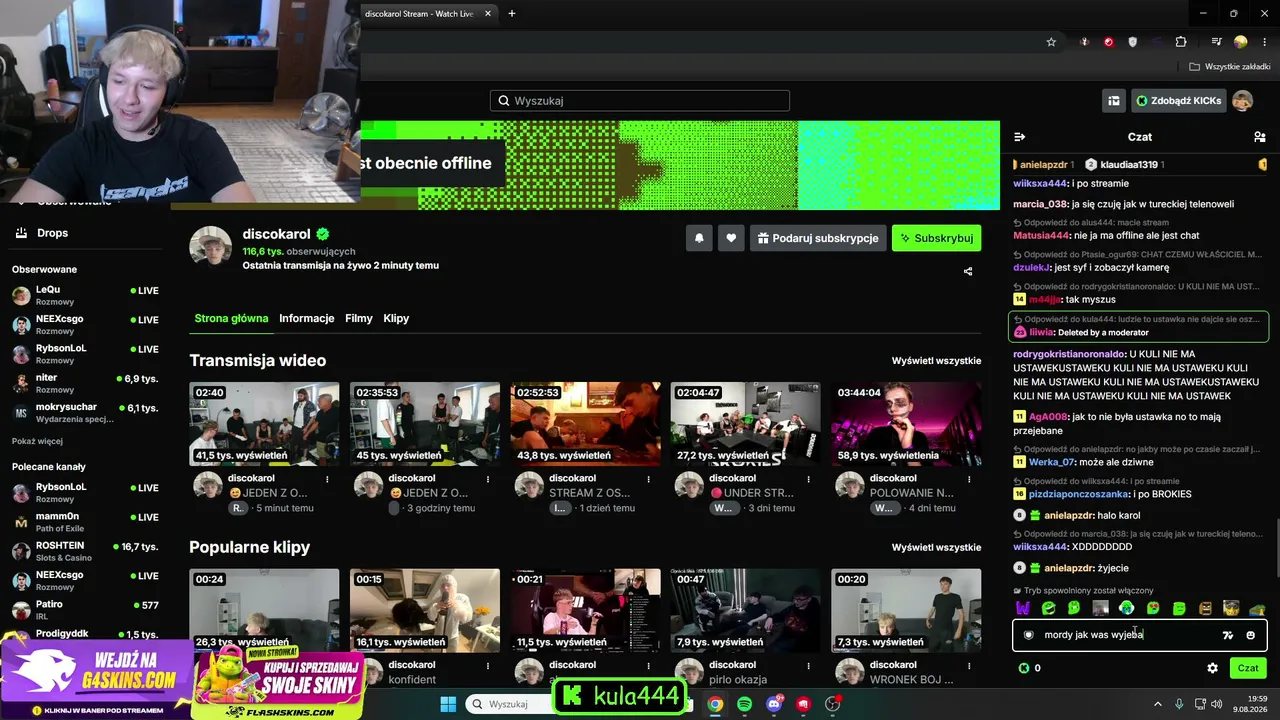Open the emoji picker in chat input
The image size is (1280, 720).
(1250, 635)
